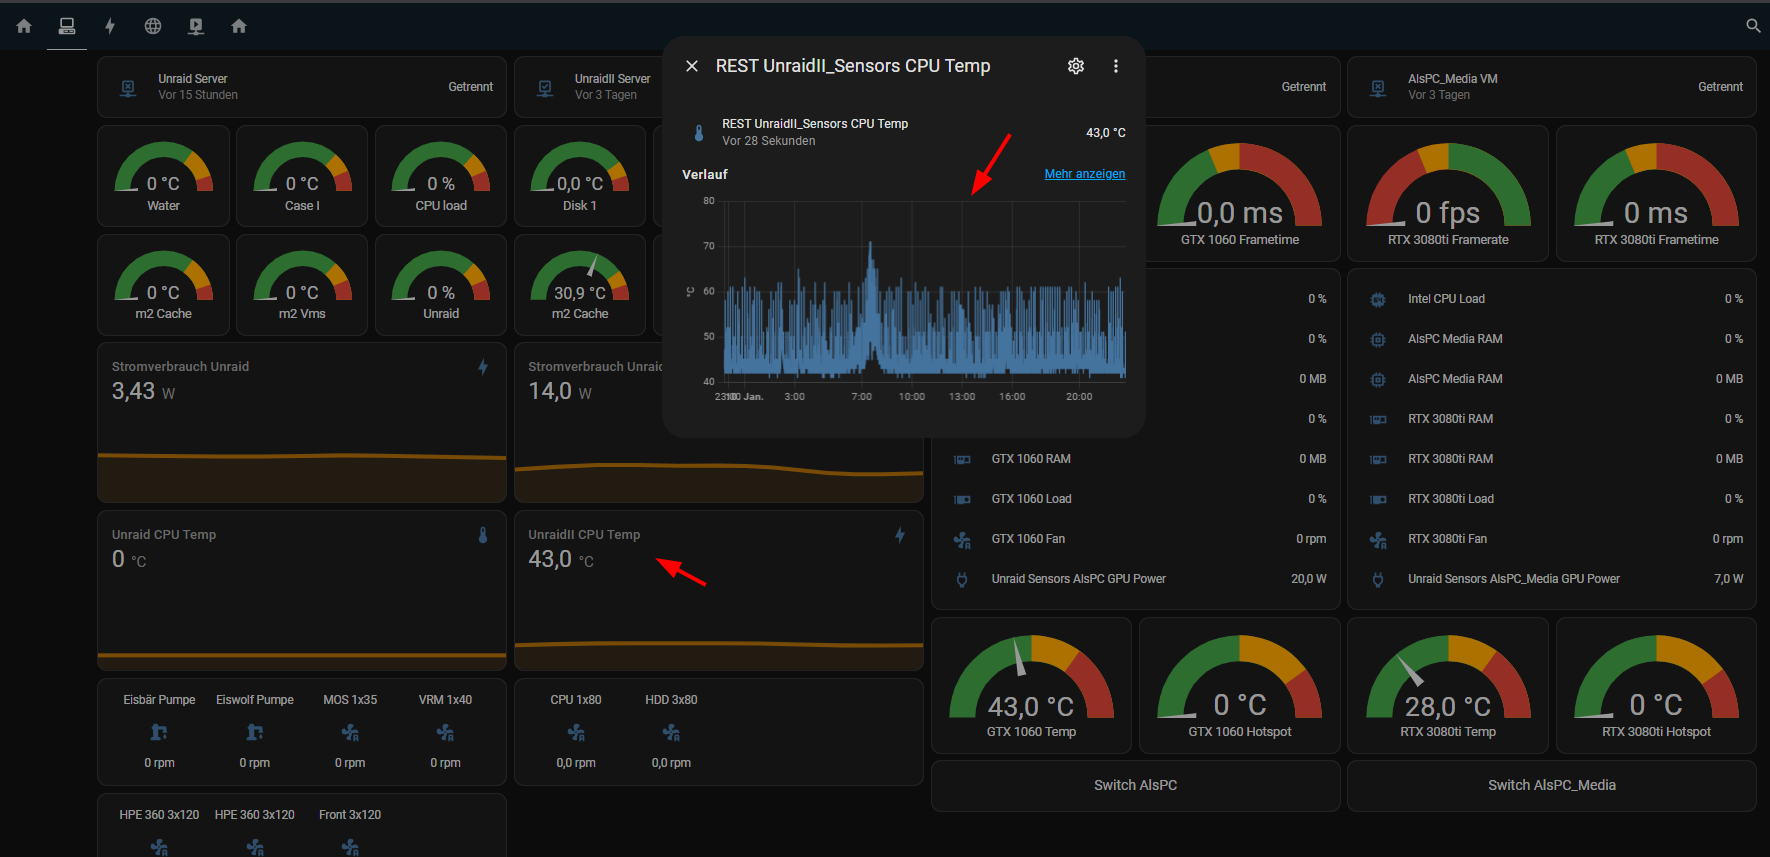Open the dialog's three-dot overflow menu
The width and height of the screenshot is (1770, 857).
tap(1116, 66)
